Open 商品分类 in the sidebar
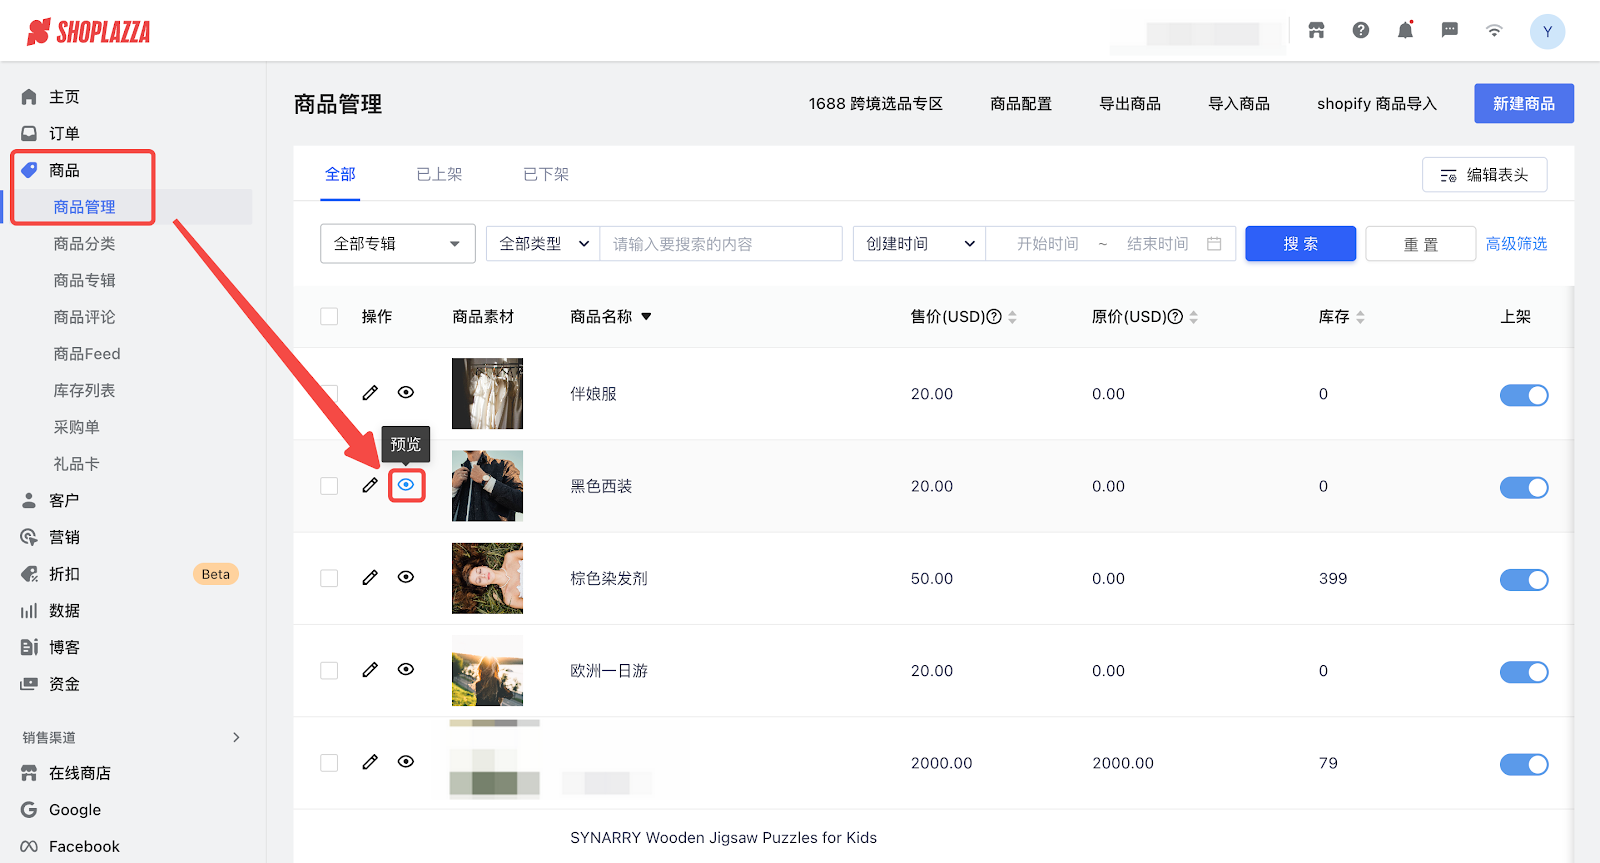The width and height of the screenshot is (1600, 863). [x=84, y=244]
